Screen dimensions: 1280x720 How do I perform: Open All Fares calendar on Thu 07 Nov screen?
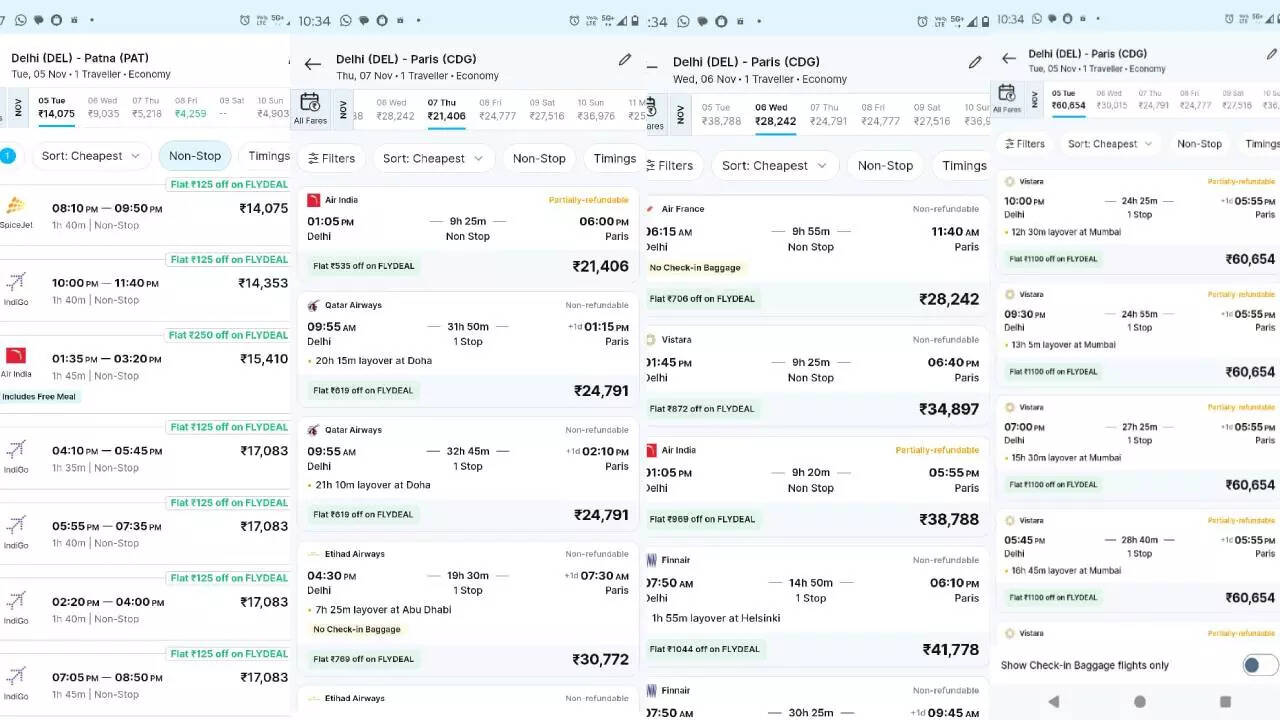(310, 108)
